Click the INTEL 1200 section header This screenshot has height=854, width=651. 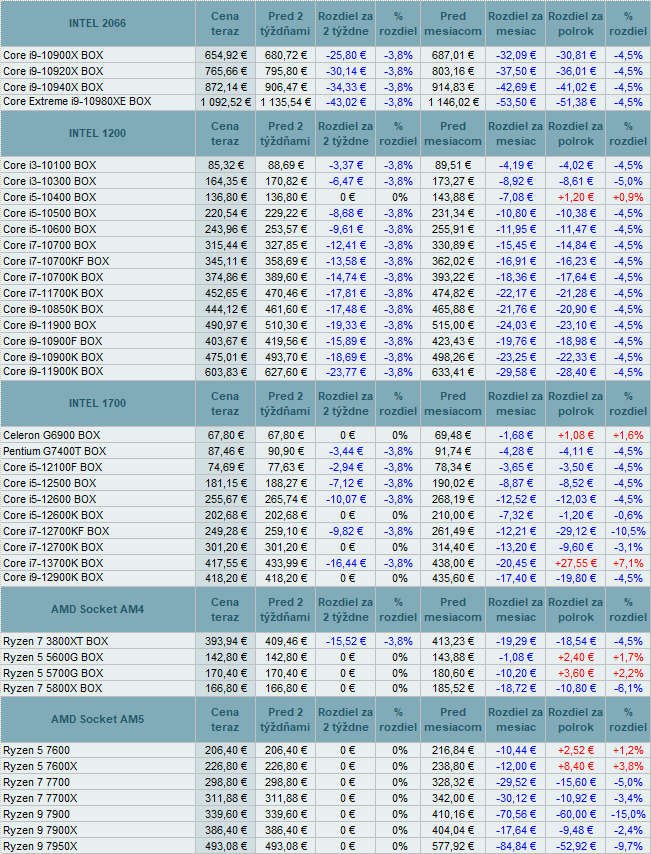[x=97, y=133]
